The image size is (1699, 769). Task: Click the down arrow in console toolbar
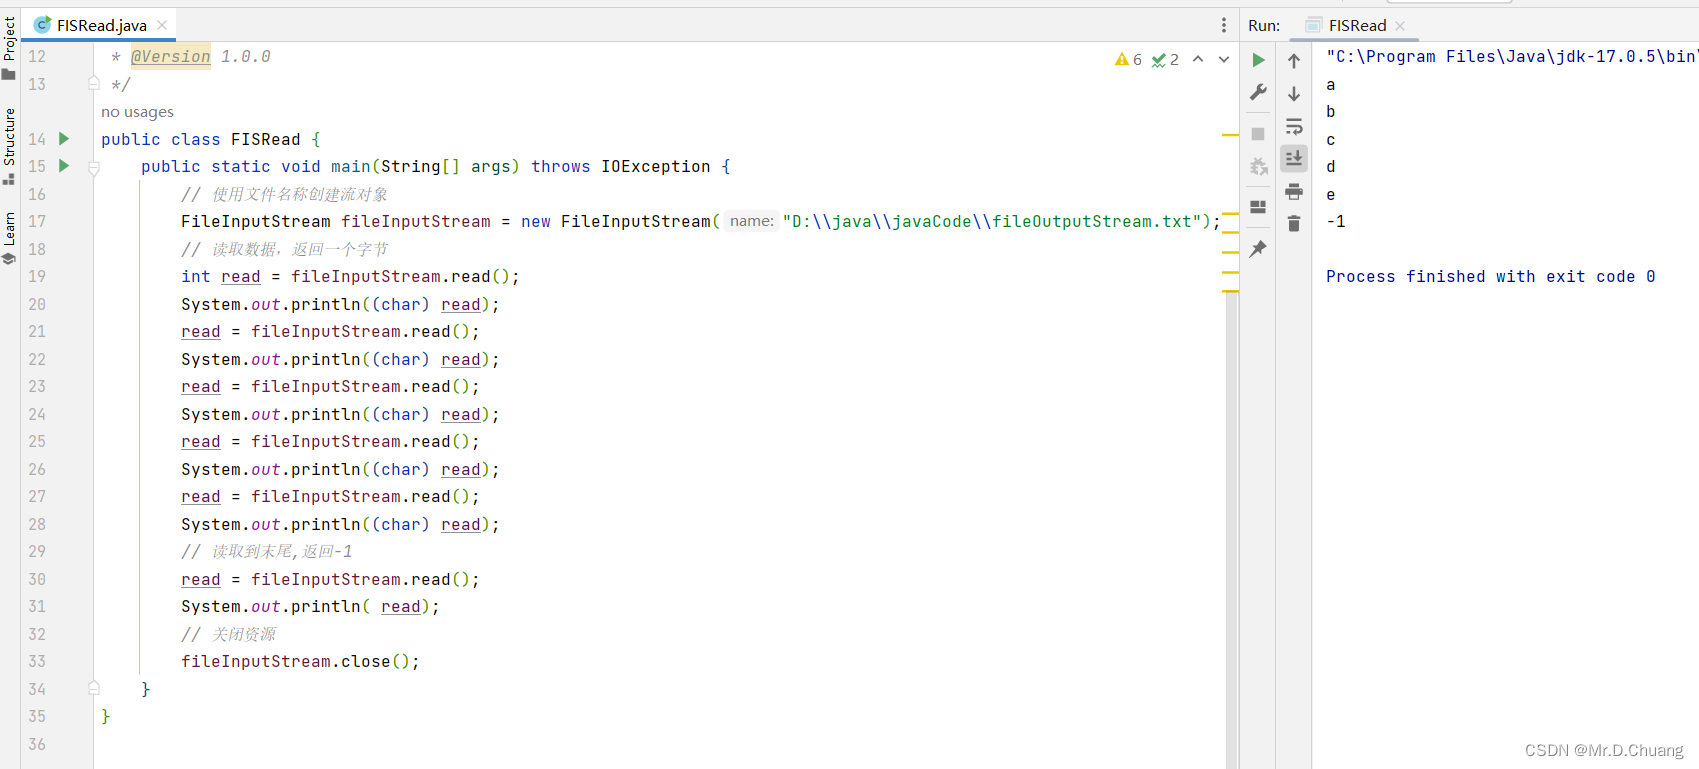point(1294,94)
